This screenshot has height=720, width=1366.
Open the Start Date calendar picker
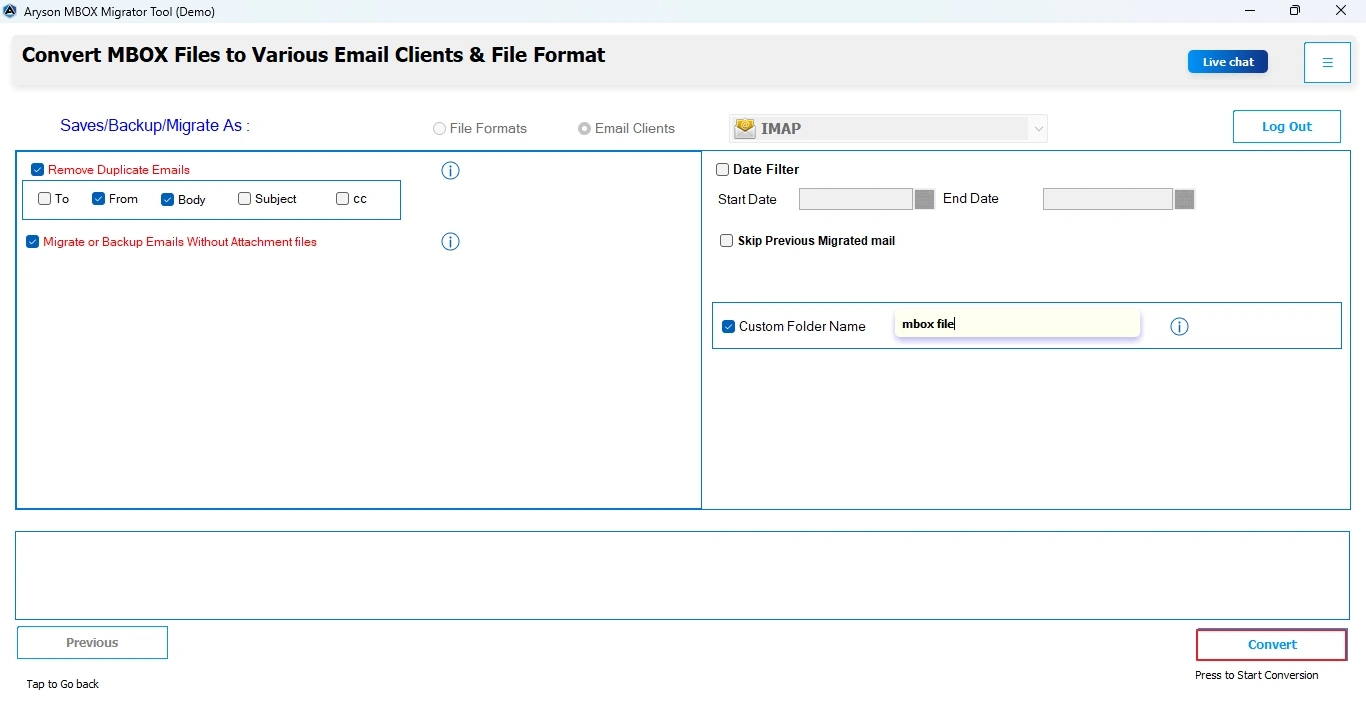click(923, 199)
